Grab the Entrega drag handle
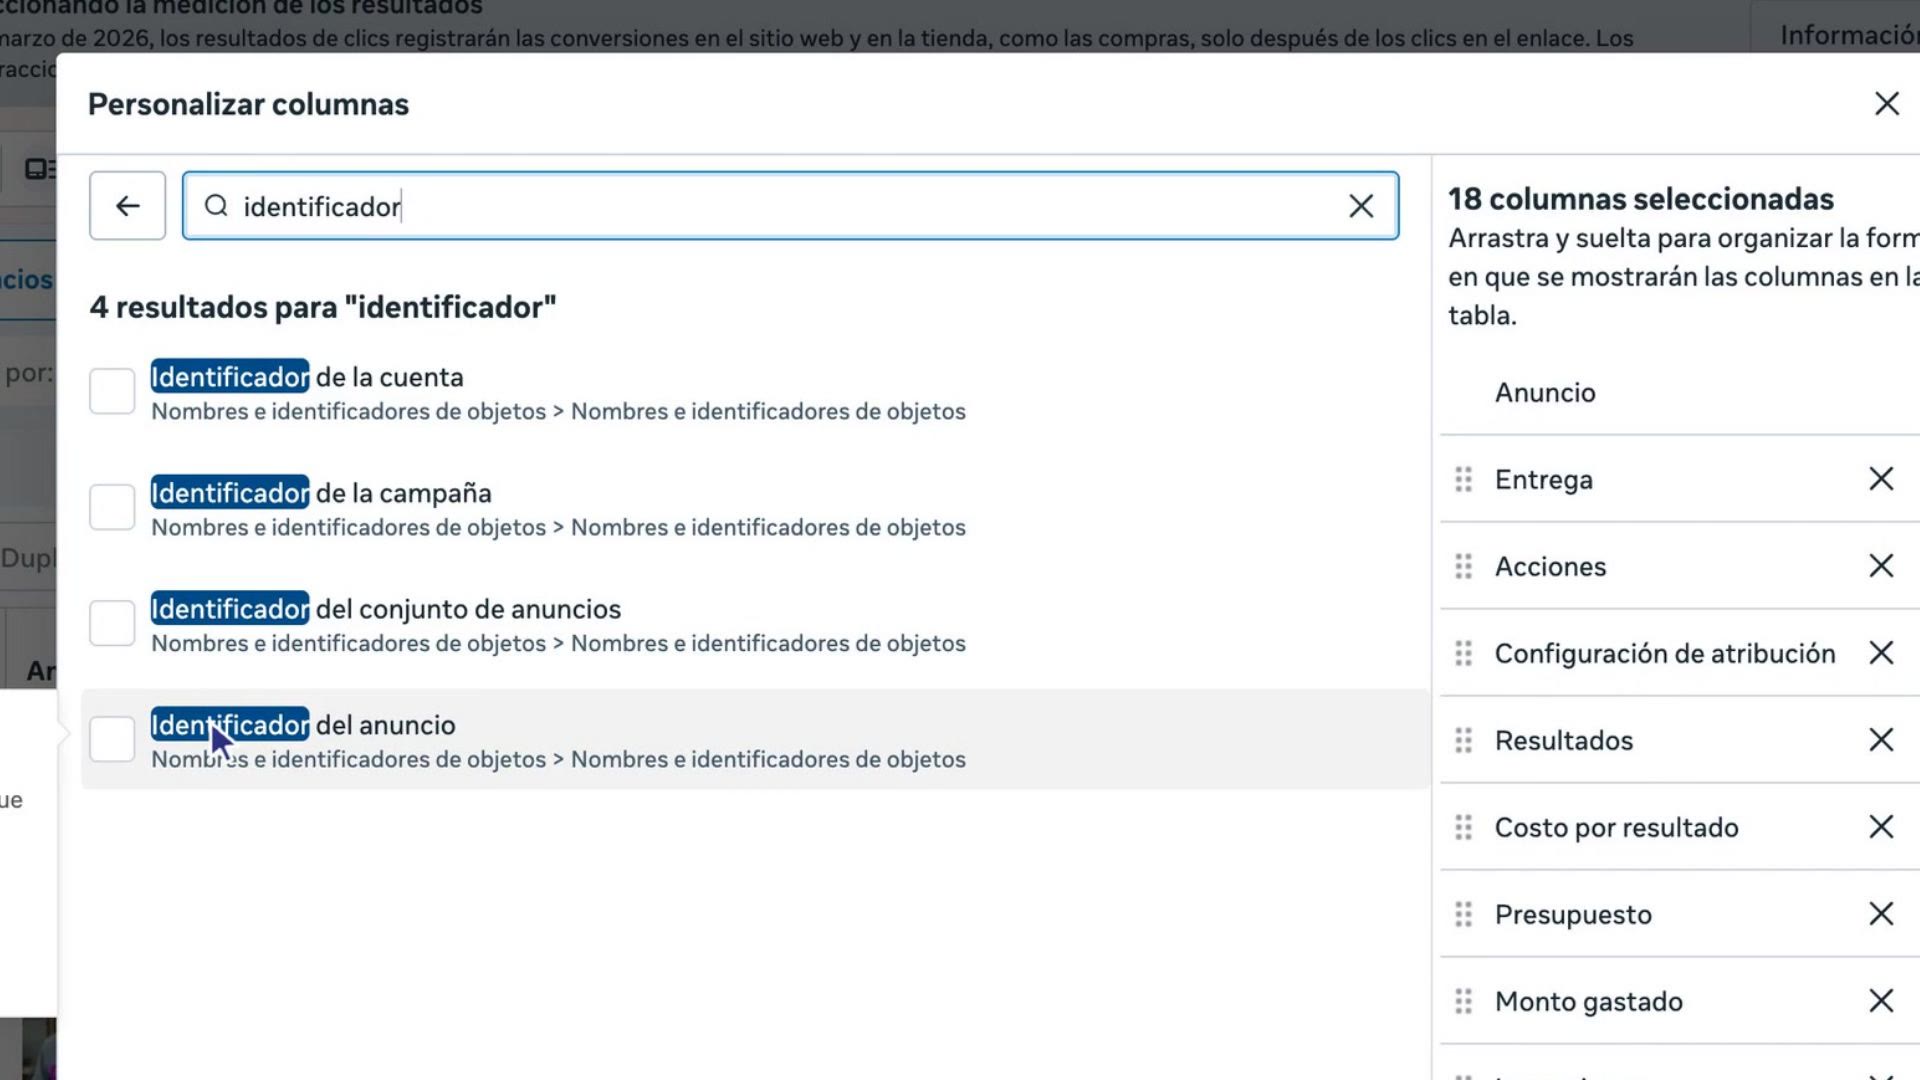 (x=1463, y=480)
